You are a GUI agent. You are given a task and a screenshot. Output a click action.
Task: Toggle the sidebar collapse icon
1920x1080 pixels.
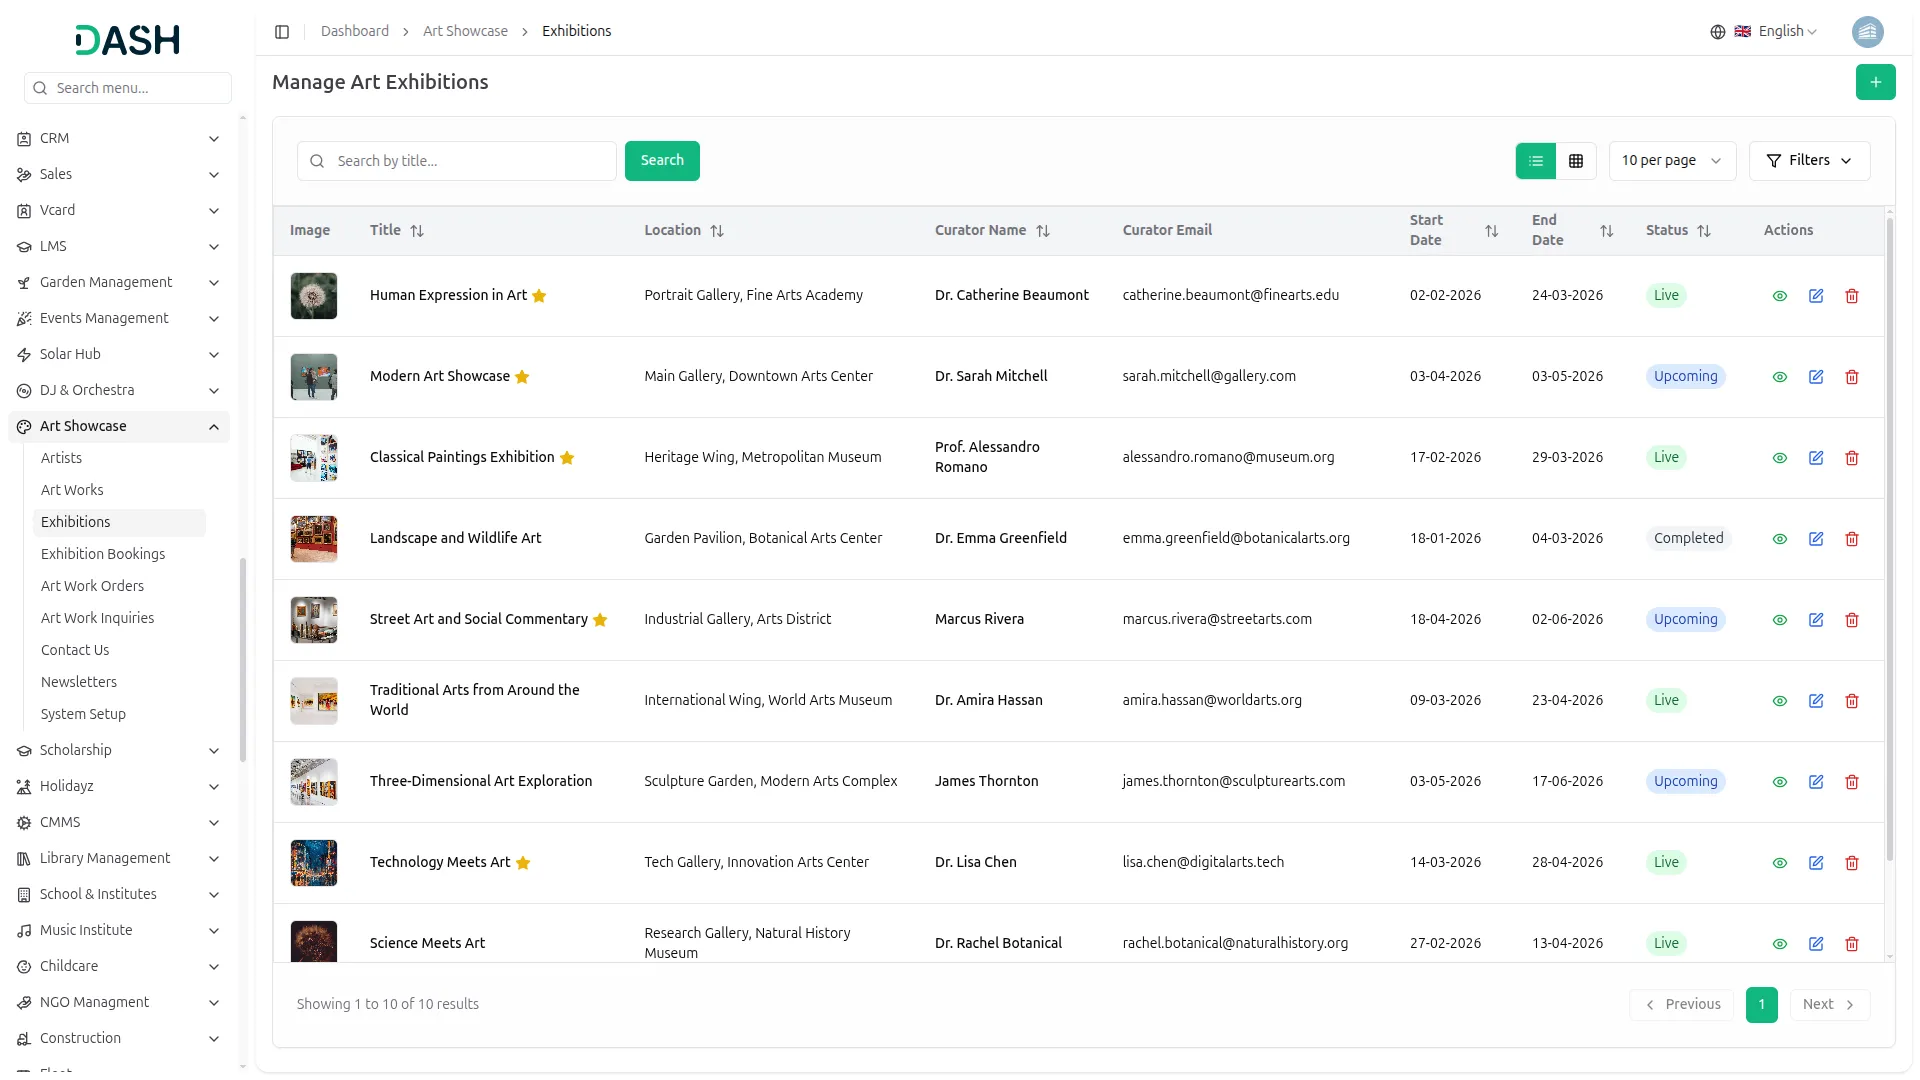[x=282, y=32]
